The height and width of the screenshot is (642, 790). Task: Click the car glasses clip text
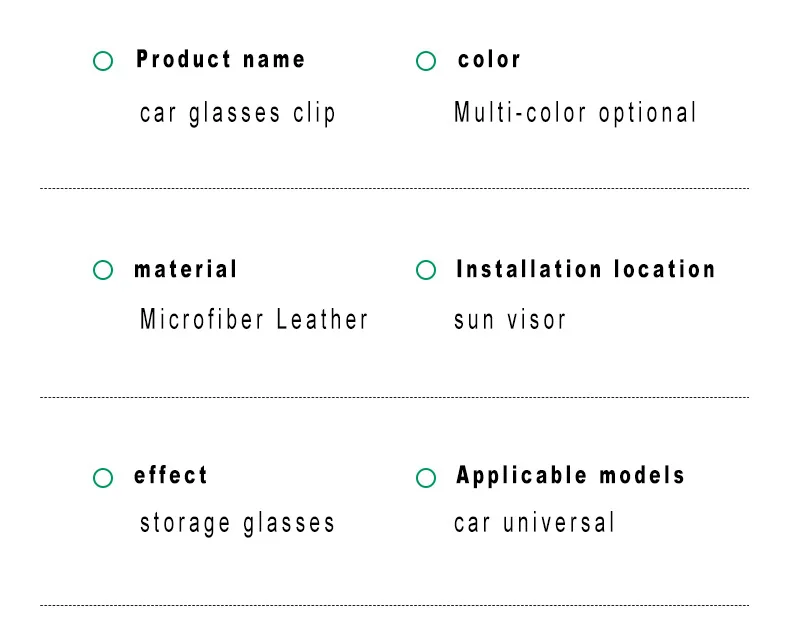237,114
